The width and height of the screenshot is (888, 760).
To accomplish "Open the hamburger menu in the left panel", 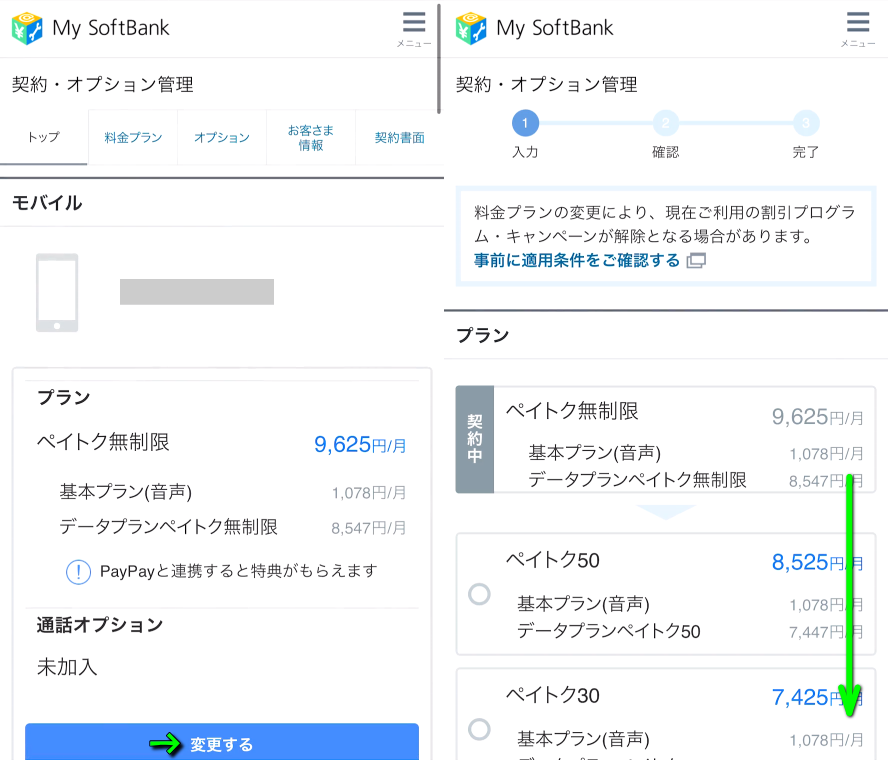I will pos(414,28).
